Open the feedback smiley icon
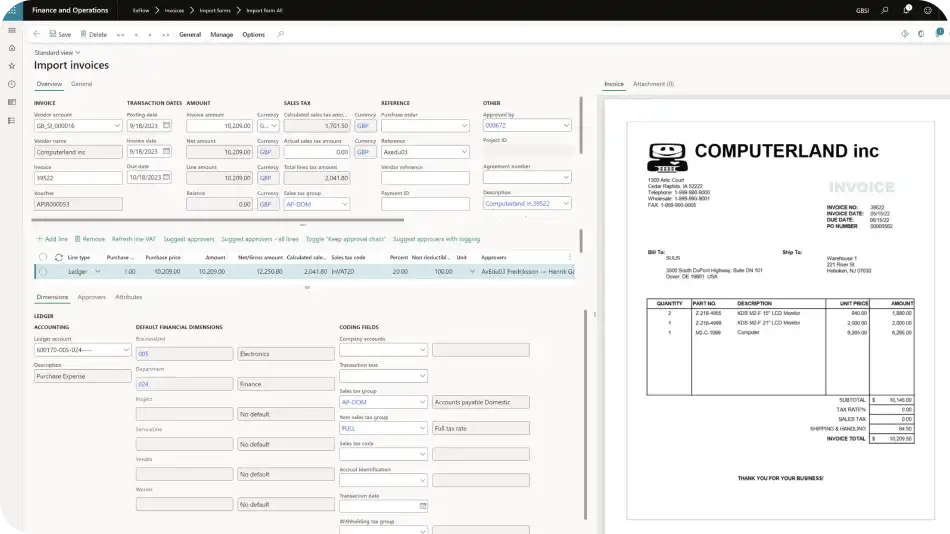The image size is (950, 534). (928, 10)
